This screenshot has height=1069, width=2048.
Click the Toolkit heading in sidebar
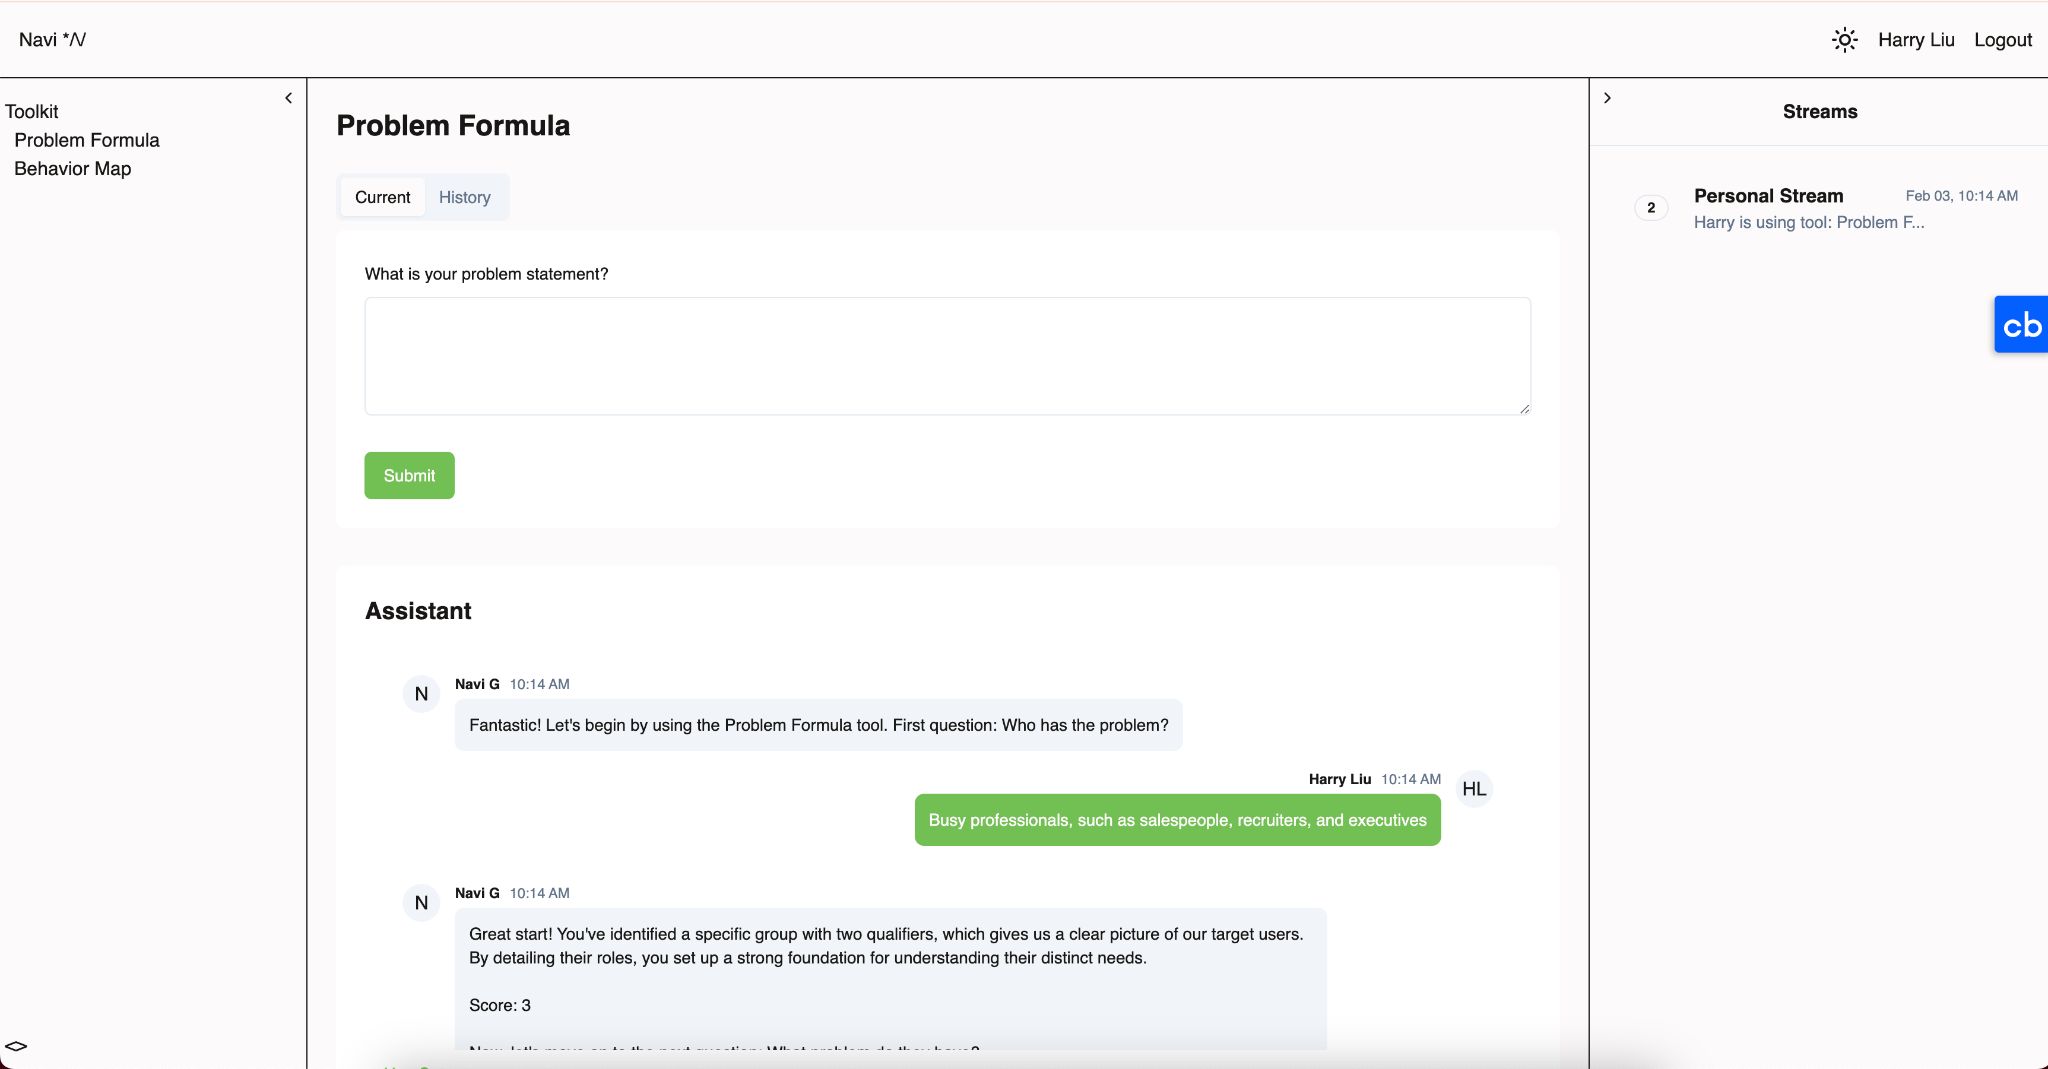[32, 112]
